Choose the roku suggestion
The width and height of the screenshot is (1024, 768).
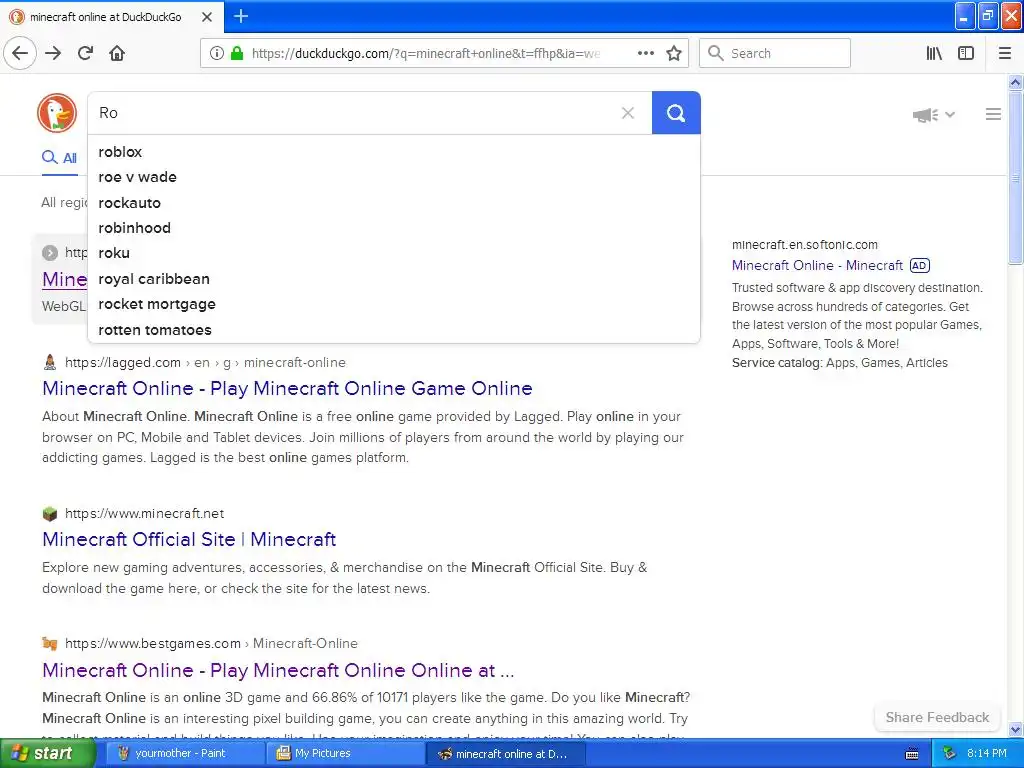pyautogui.click(x=394, y=253)
